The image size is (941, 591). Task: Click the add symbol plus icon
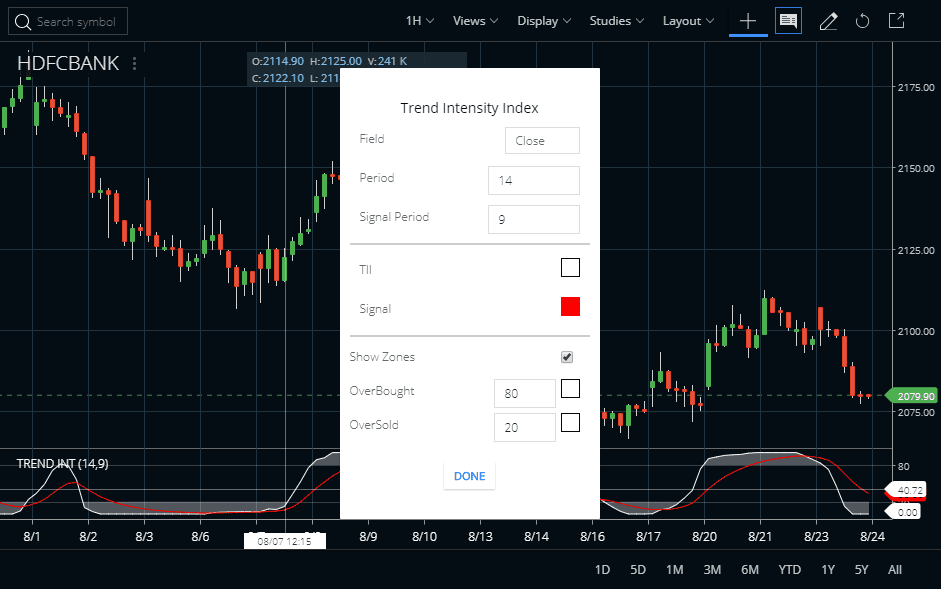coord(748,20)
